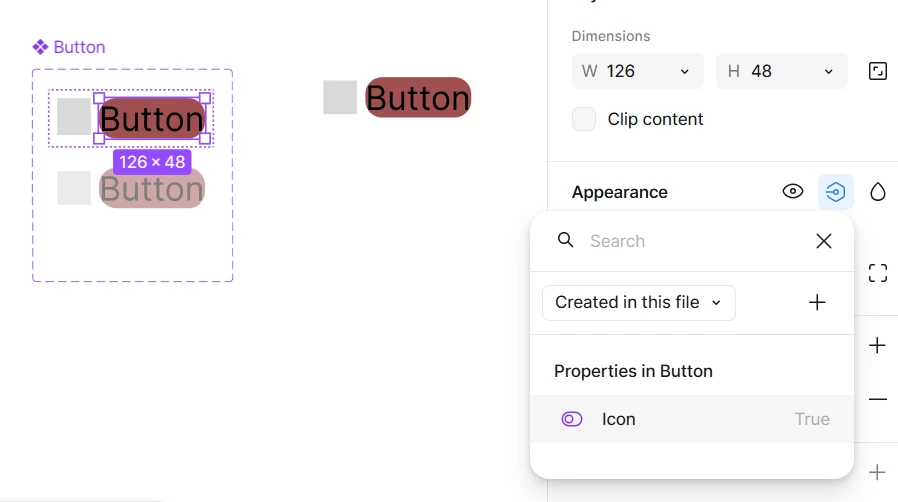Select the grey icon square of the instance

tap(340, 97)
